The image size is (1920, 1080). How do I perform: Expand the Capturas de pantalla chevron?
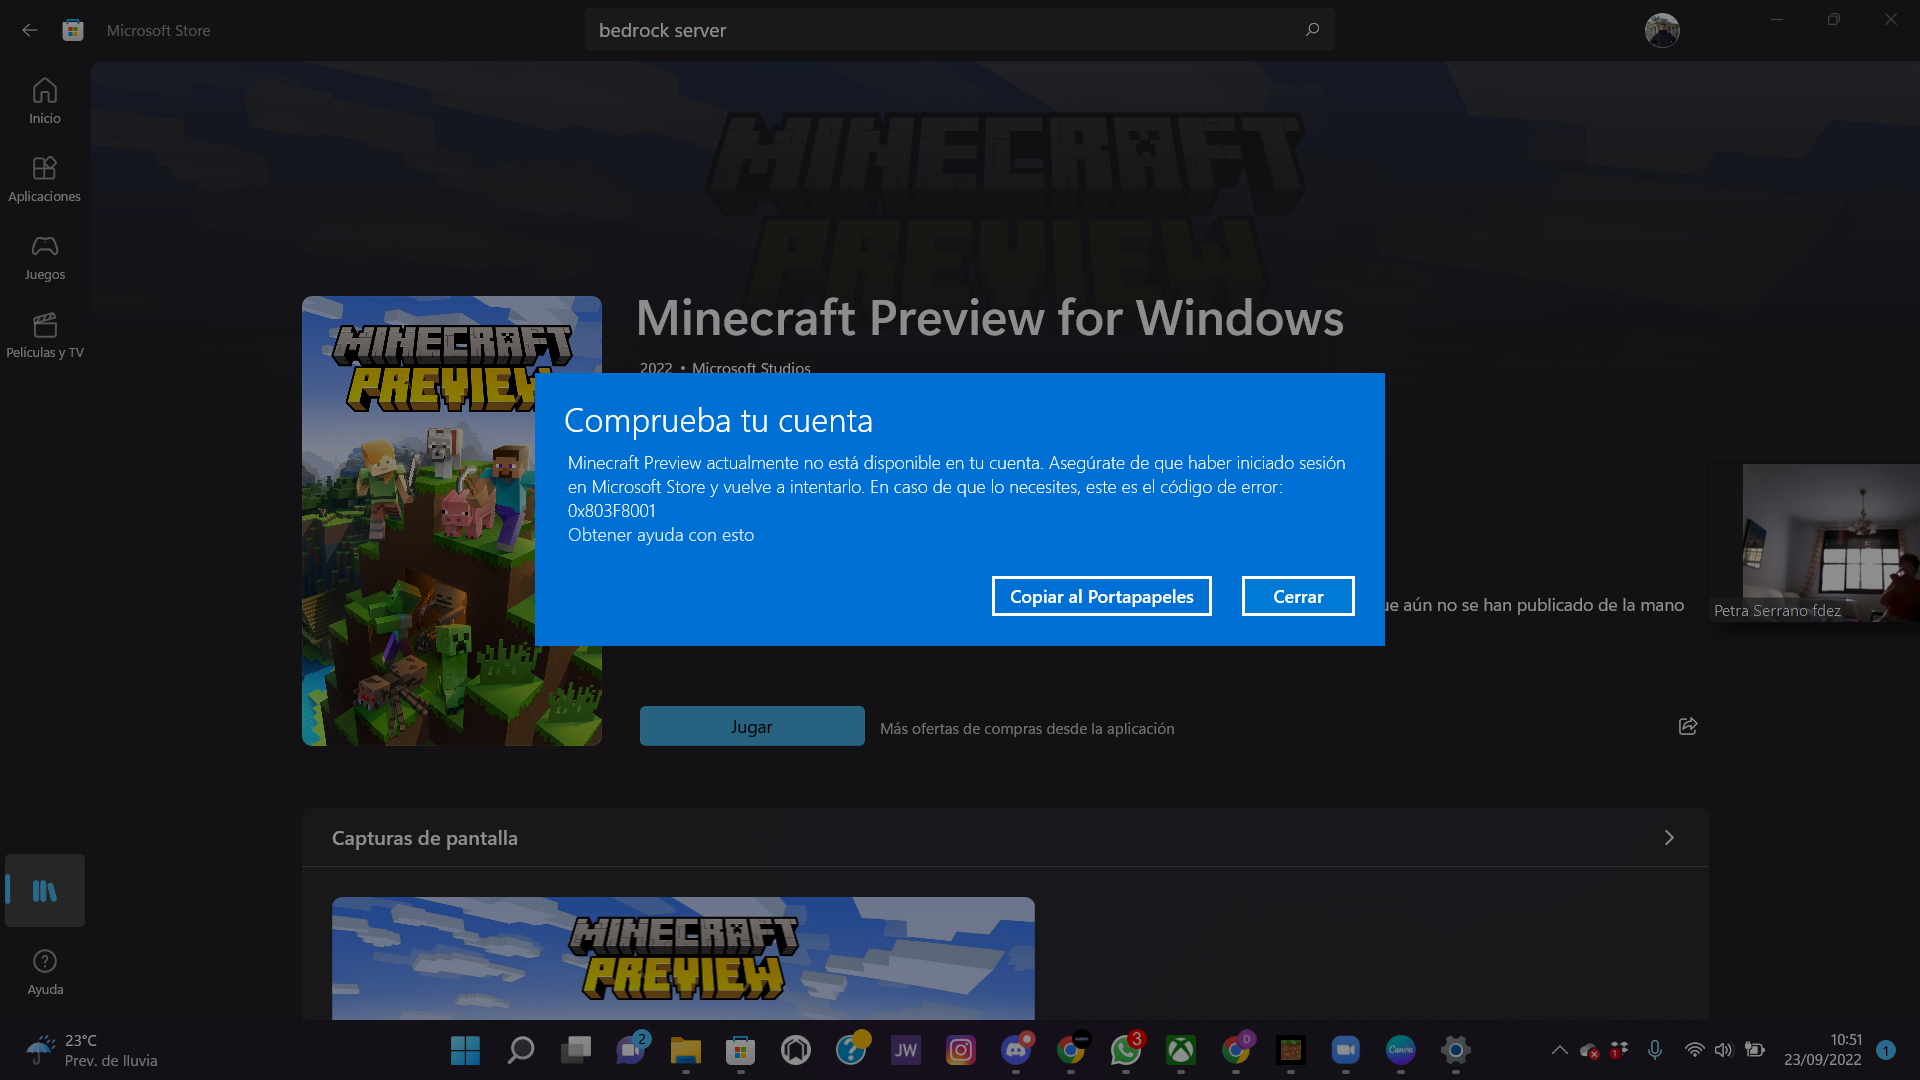tap(1668, 838)
